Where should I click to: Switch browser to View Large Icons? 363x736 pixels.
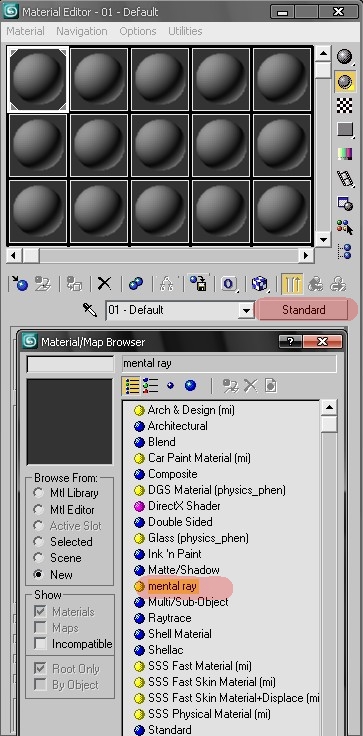click(x=190, y=386)
